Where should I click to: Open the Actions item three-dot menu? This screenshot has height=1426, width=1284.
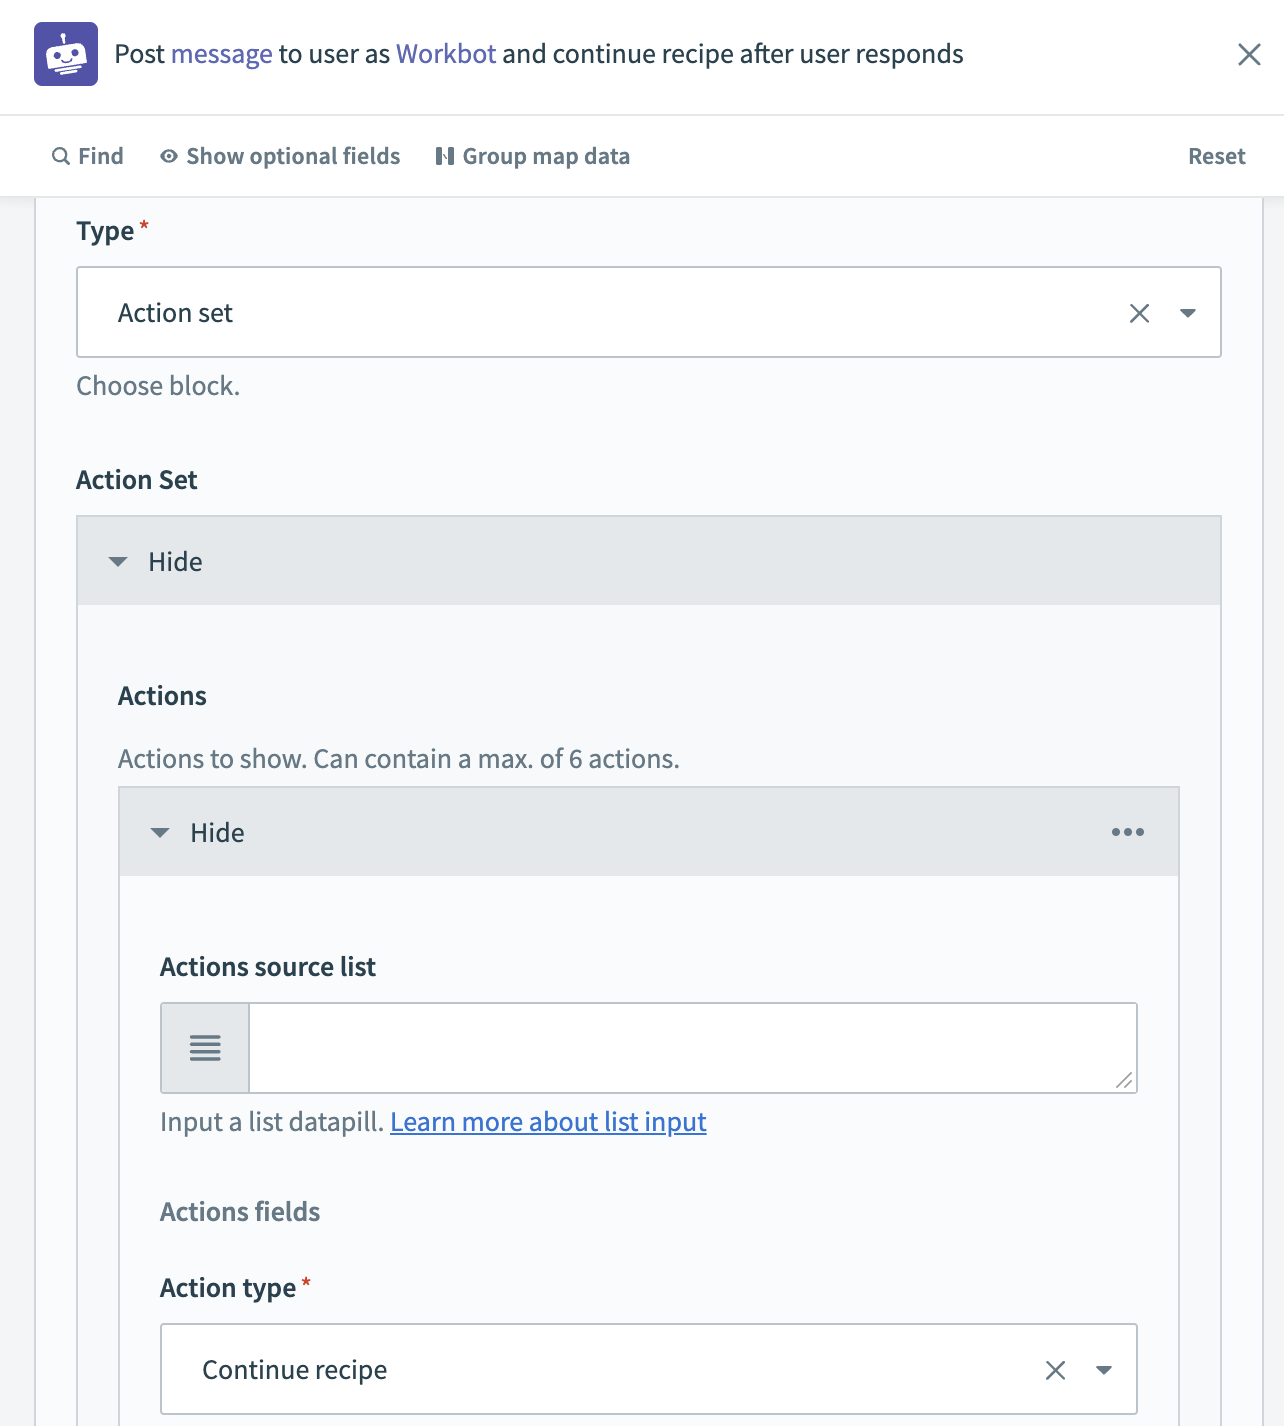(x=1128, y=832)
